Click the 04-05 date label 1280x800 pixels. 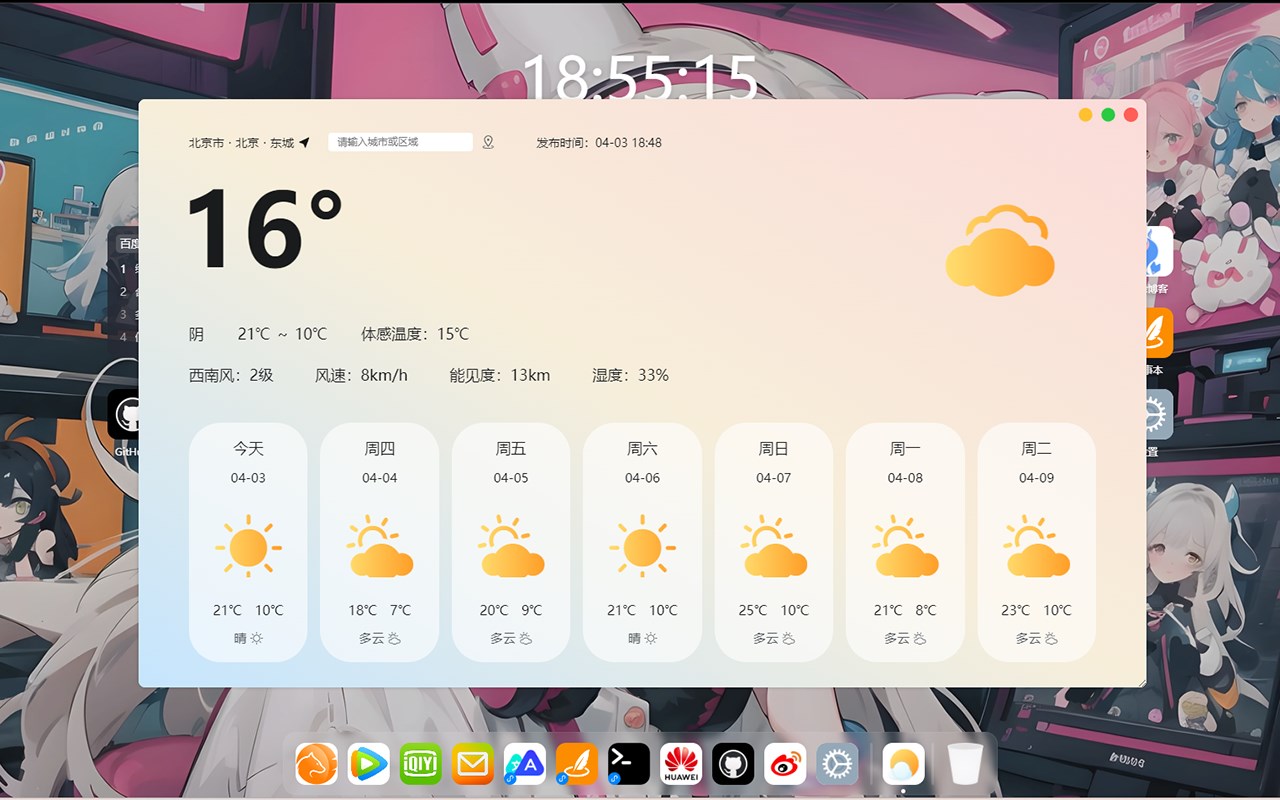pyautogui.click(x=511, y=478)
